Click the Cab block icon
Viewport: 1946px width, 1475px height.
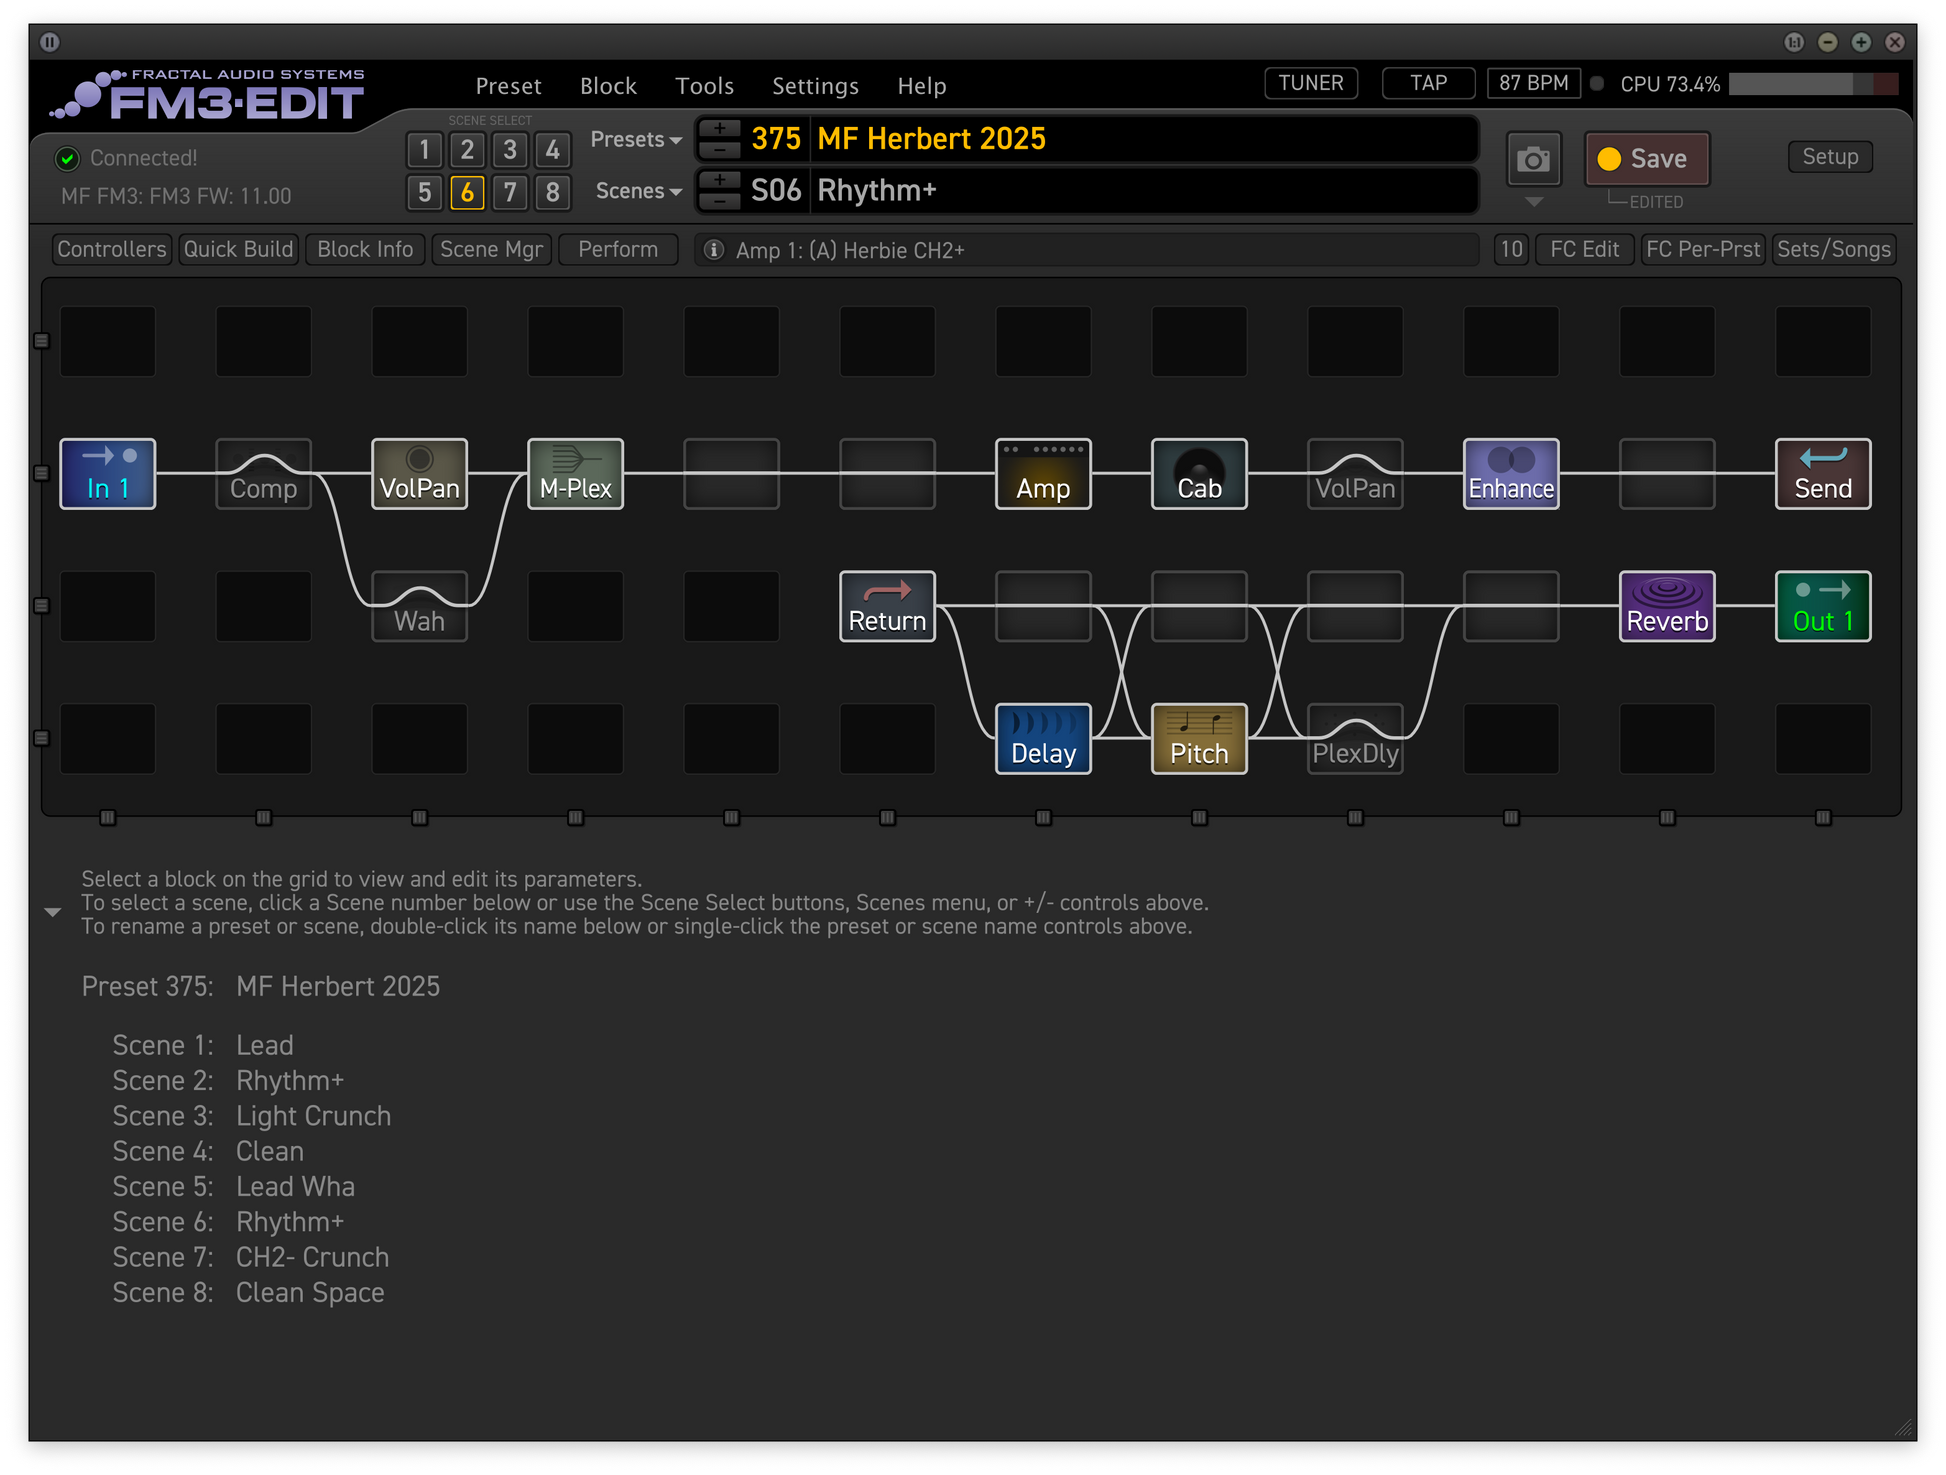(1199, 474)
